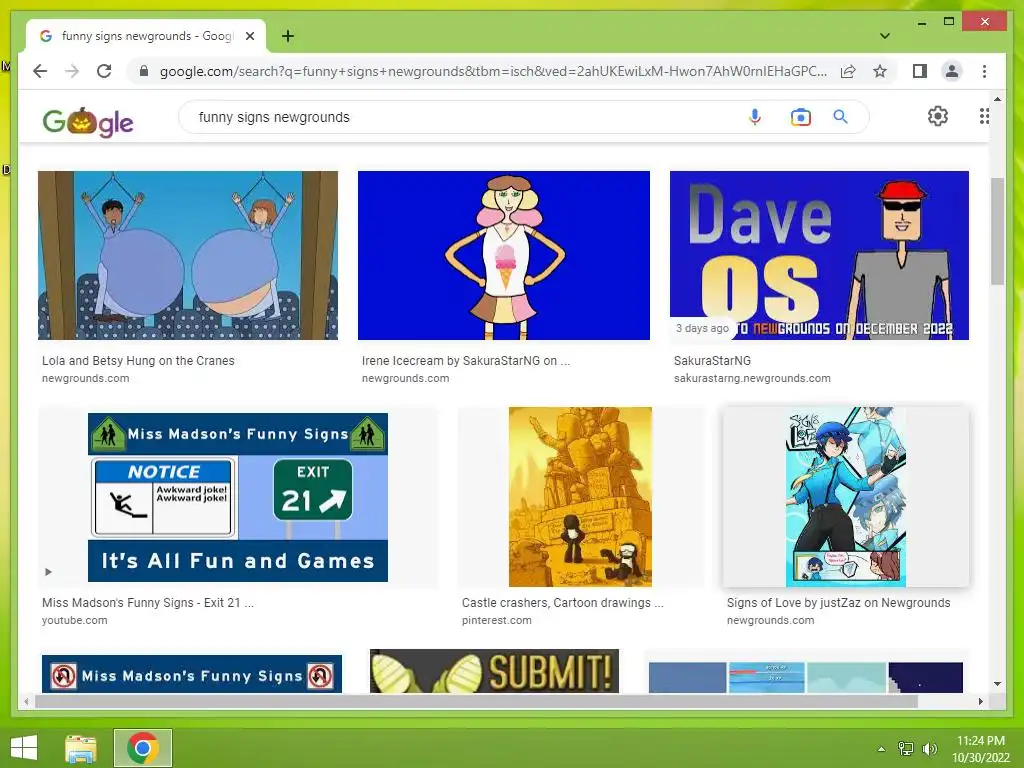1024x768 pixels.
Task: Click sakurastarng.newgrounds.com source text
Action: coord(752,378)
